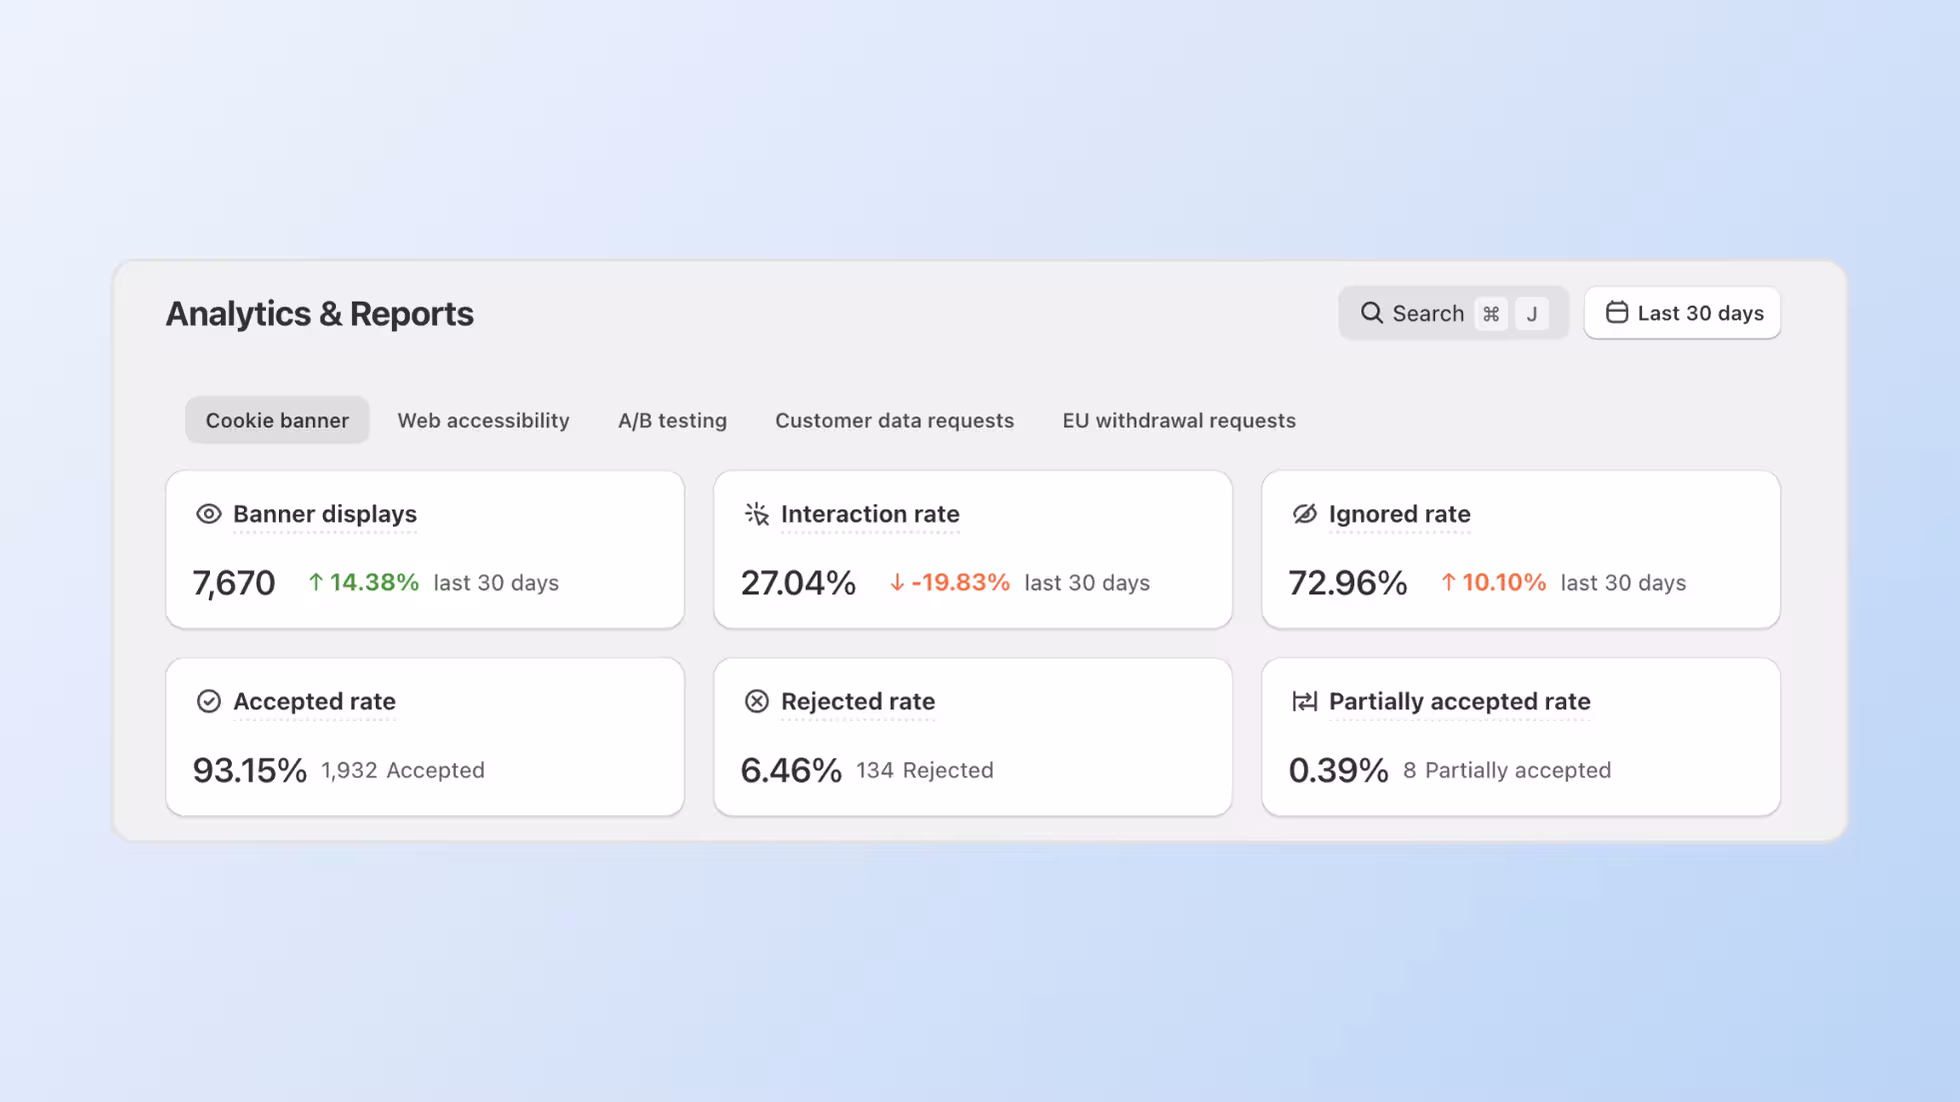Click the -19.83% change figure
Screen dimensions: 1960x1102
(960, 582)
